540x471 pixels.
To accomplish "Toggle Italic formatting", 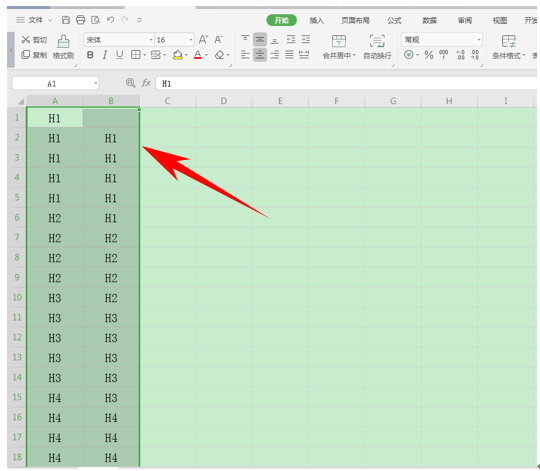I will pos(105,55).
